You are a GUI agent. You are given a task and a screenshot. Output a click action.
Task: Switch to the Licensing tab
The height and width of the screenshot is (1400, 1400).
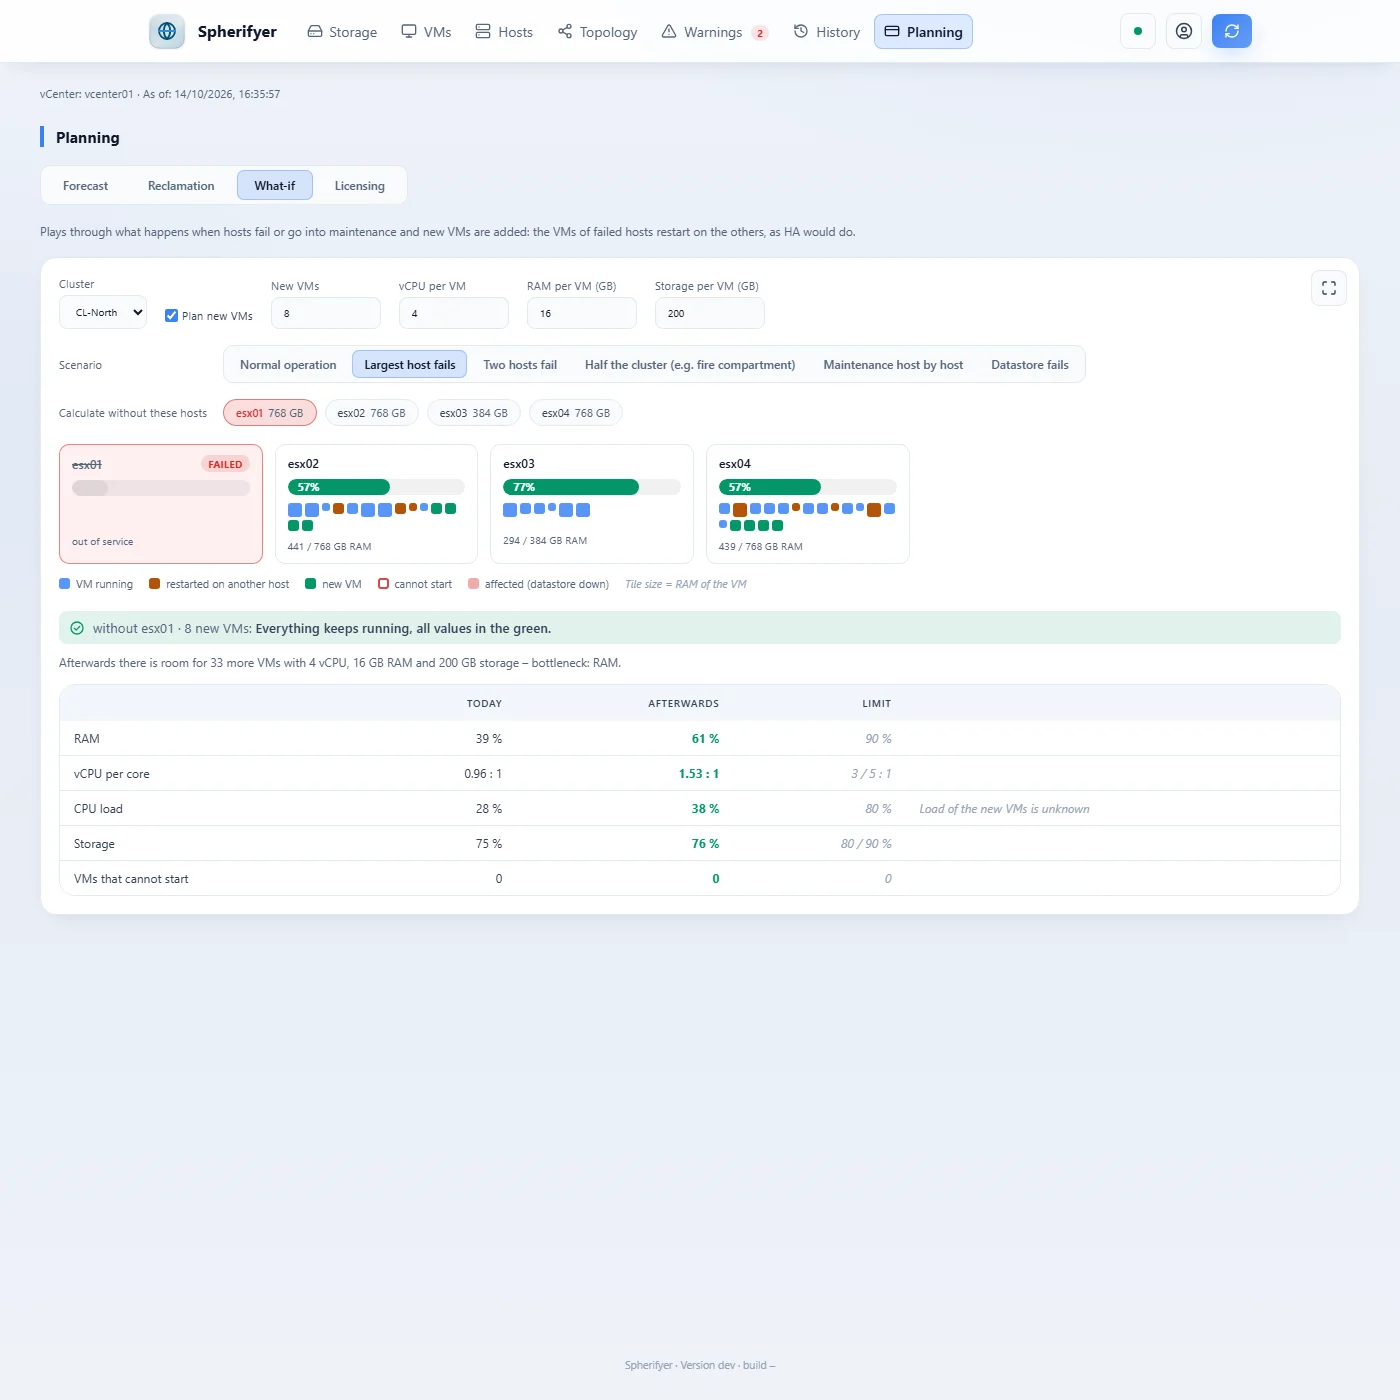tap(359, 186)
